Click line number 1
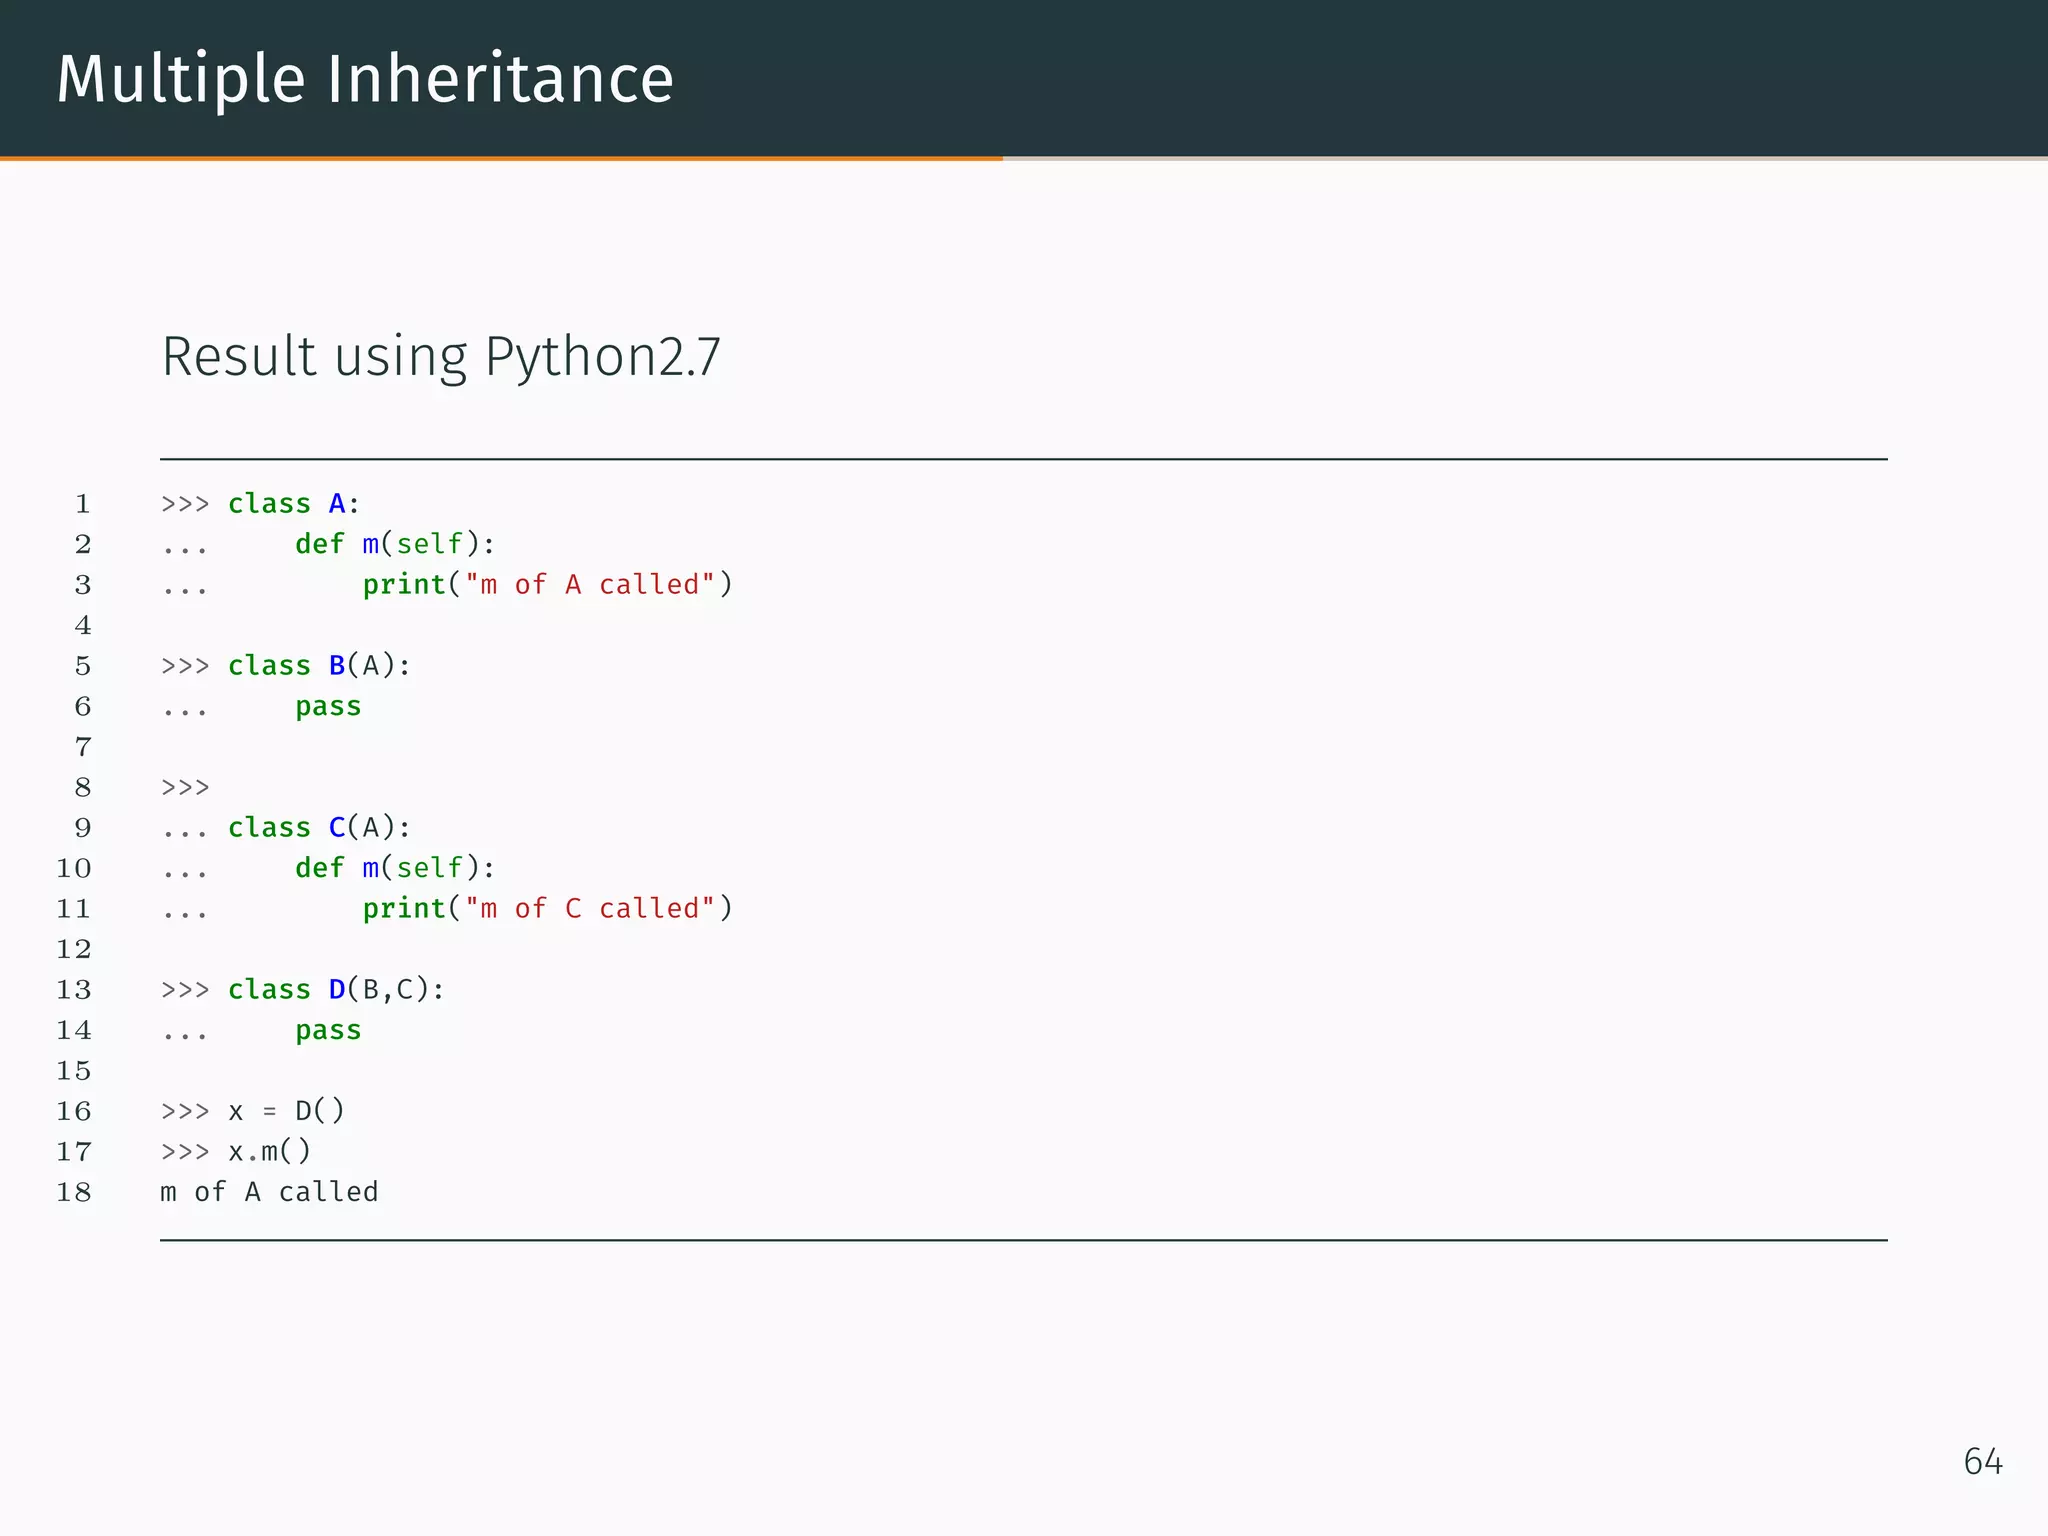The height and width of the screenshot is (1536, 2048). [83, 504]
